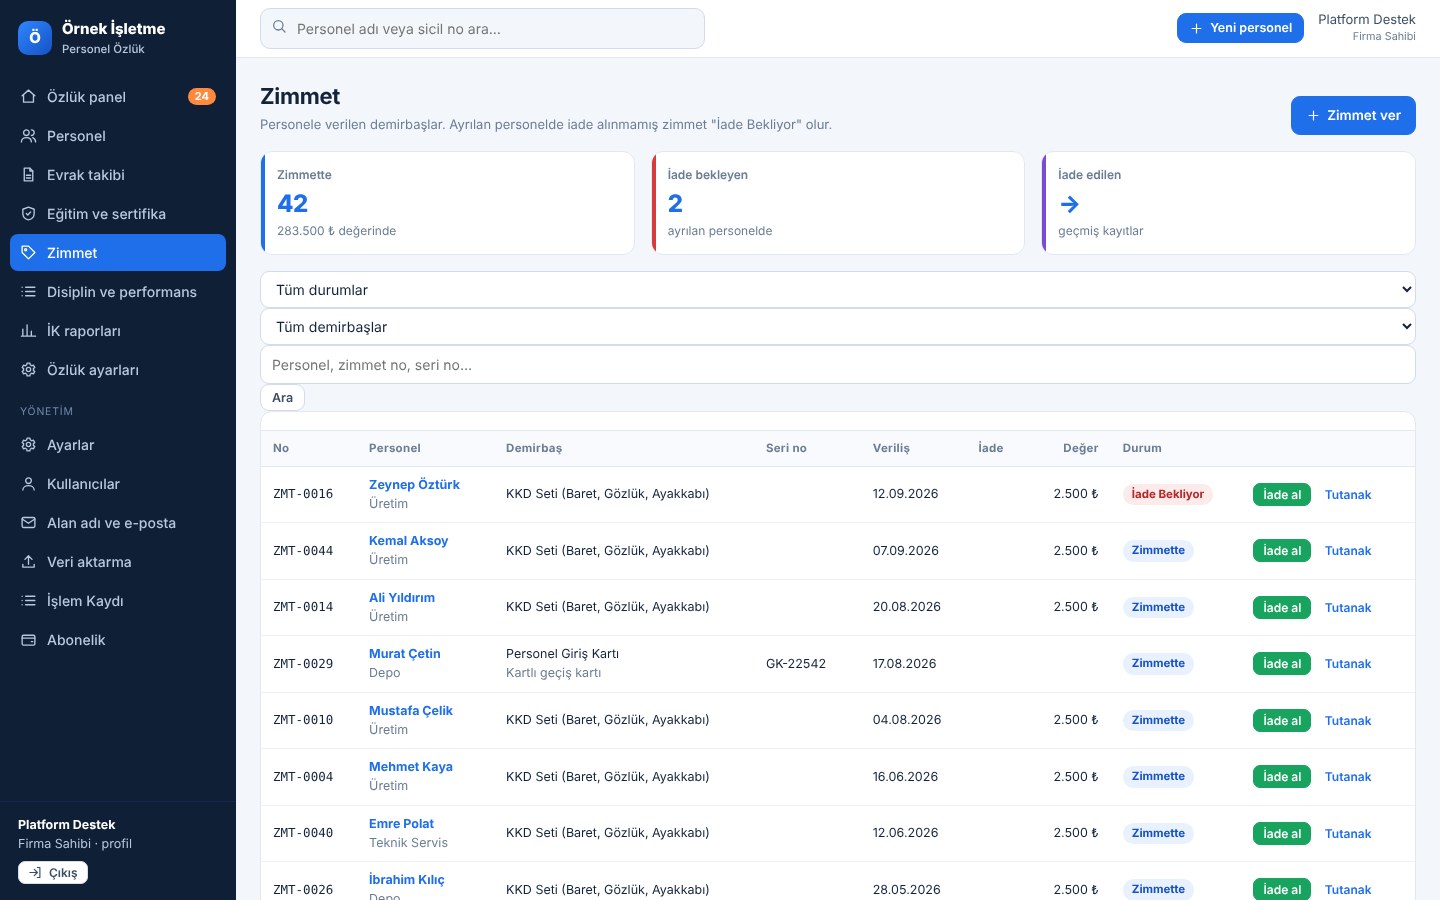Screen dimensions: 1440x900
Task: Click the İşlem Kaydı list icon
Action: click(x=29, y=601)
